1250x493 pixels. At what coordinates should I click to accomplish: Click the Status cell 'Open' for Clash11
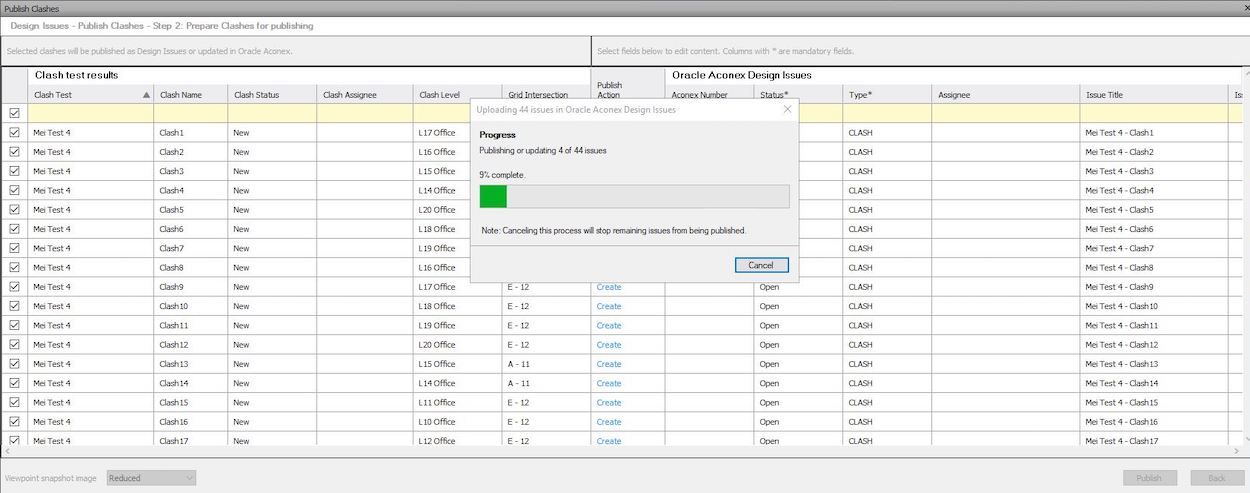[x=798, y=325]
